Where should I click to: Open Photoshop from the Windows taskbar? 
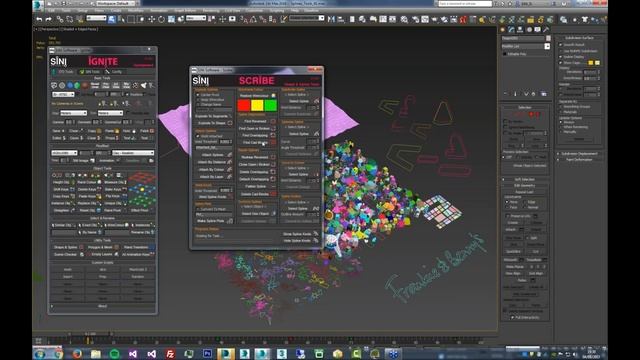pos(207,354)
